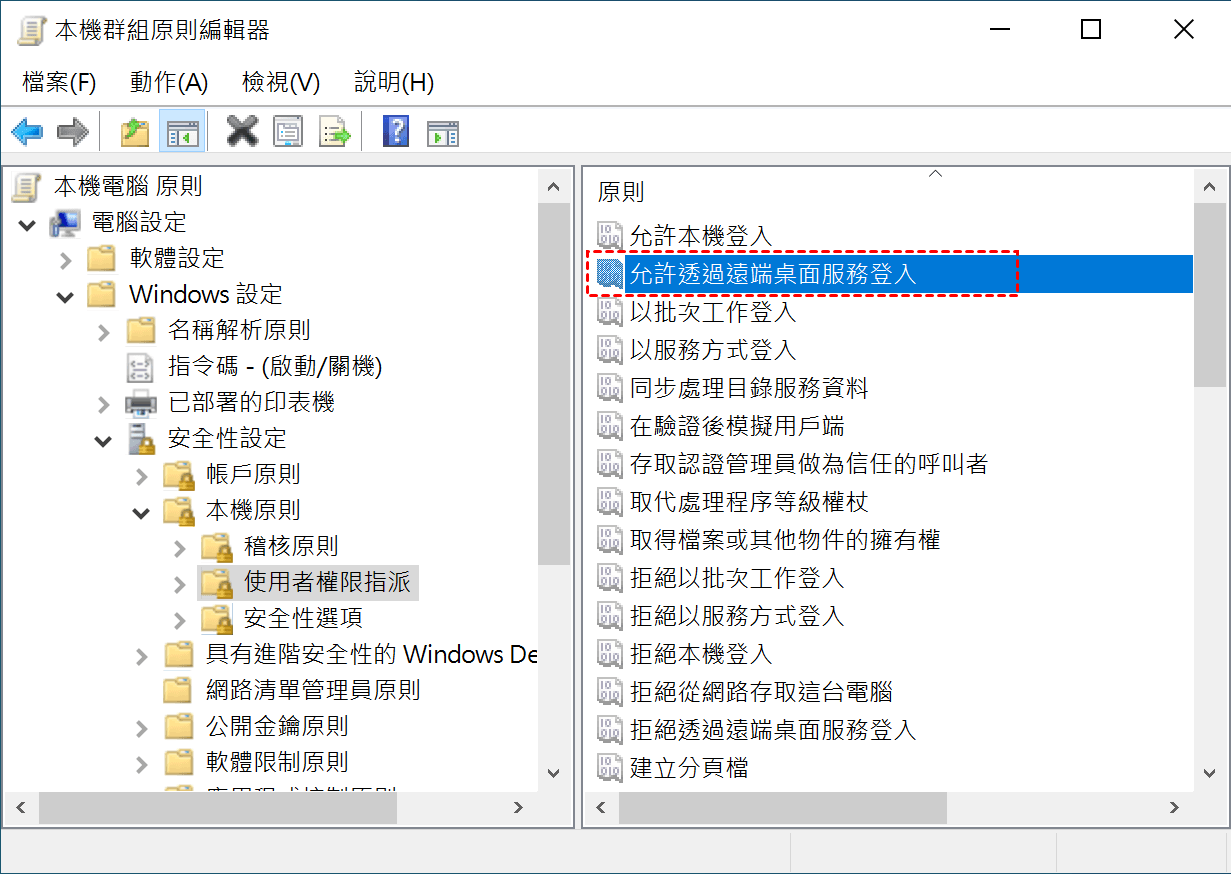Click the Forward arrow toolbar icon

[x=73, y=131]
